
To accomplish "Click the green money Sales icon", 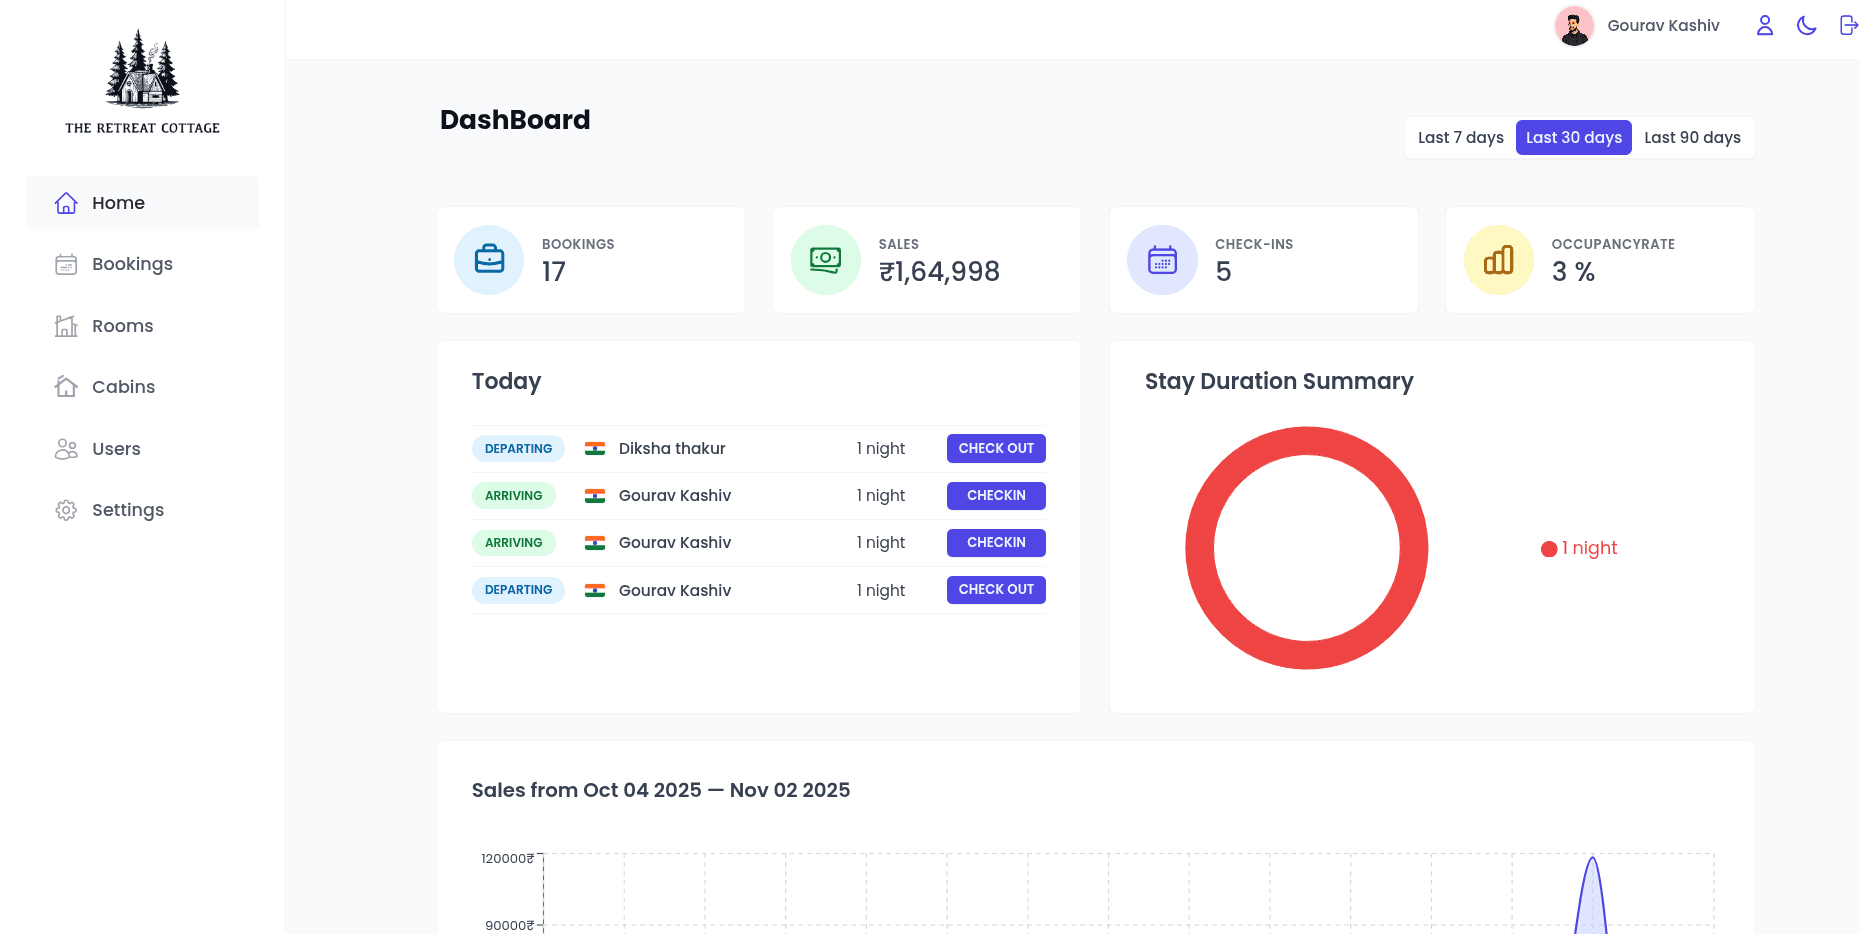I will coord(825,259).
